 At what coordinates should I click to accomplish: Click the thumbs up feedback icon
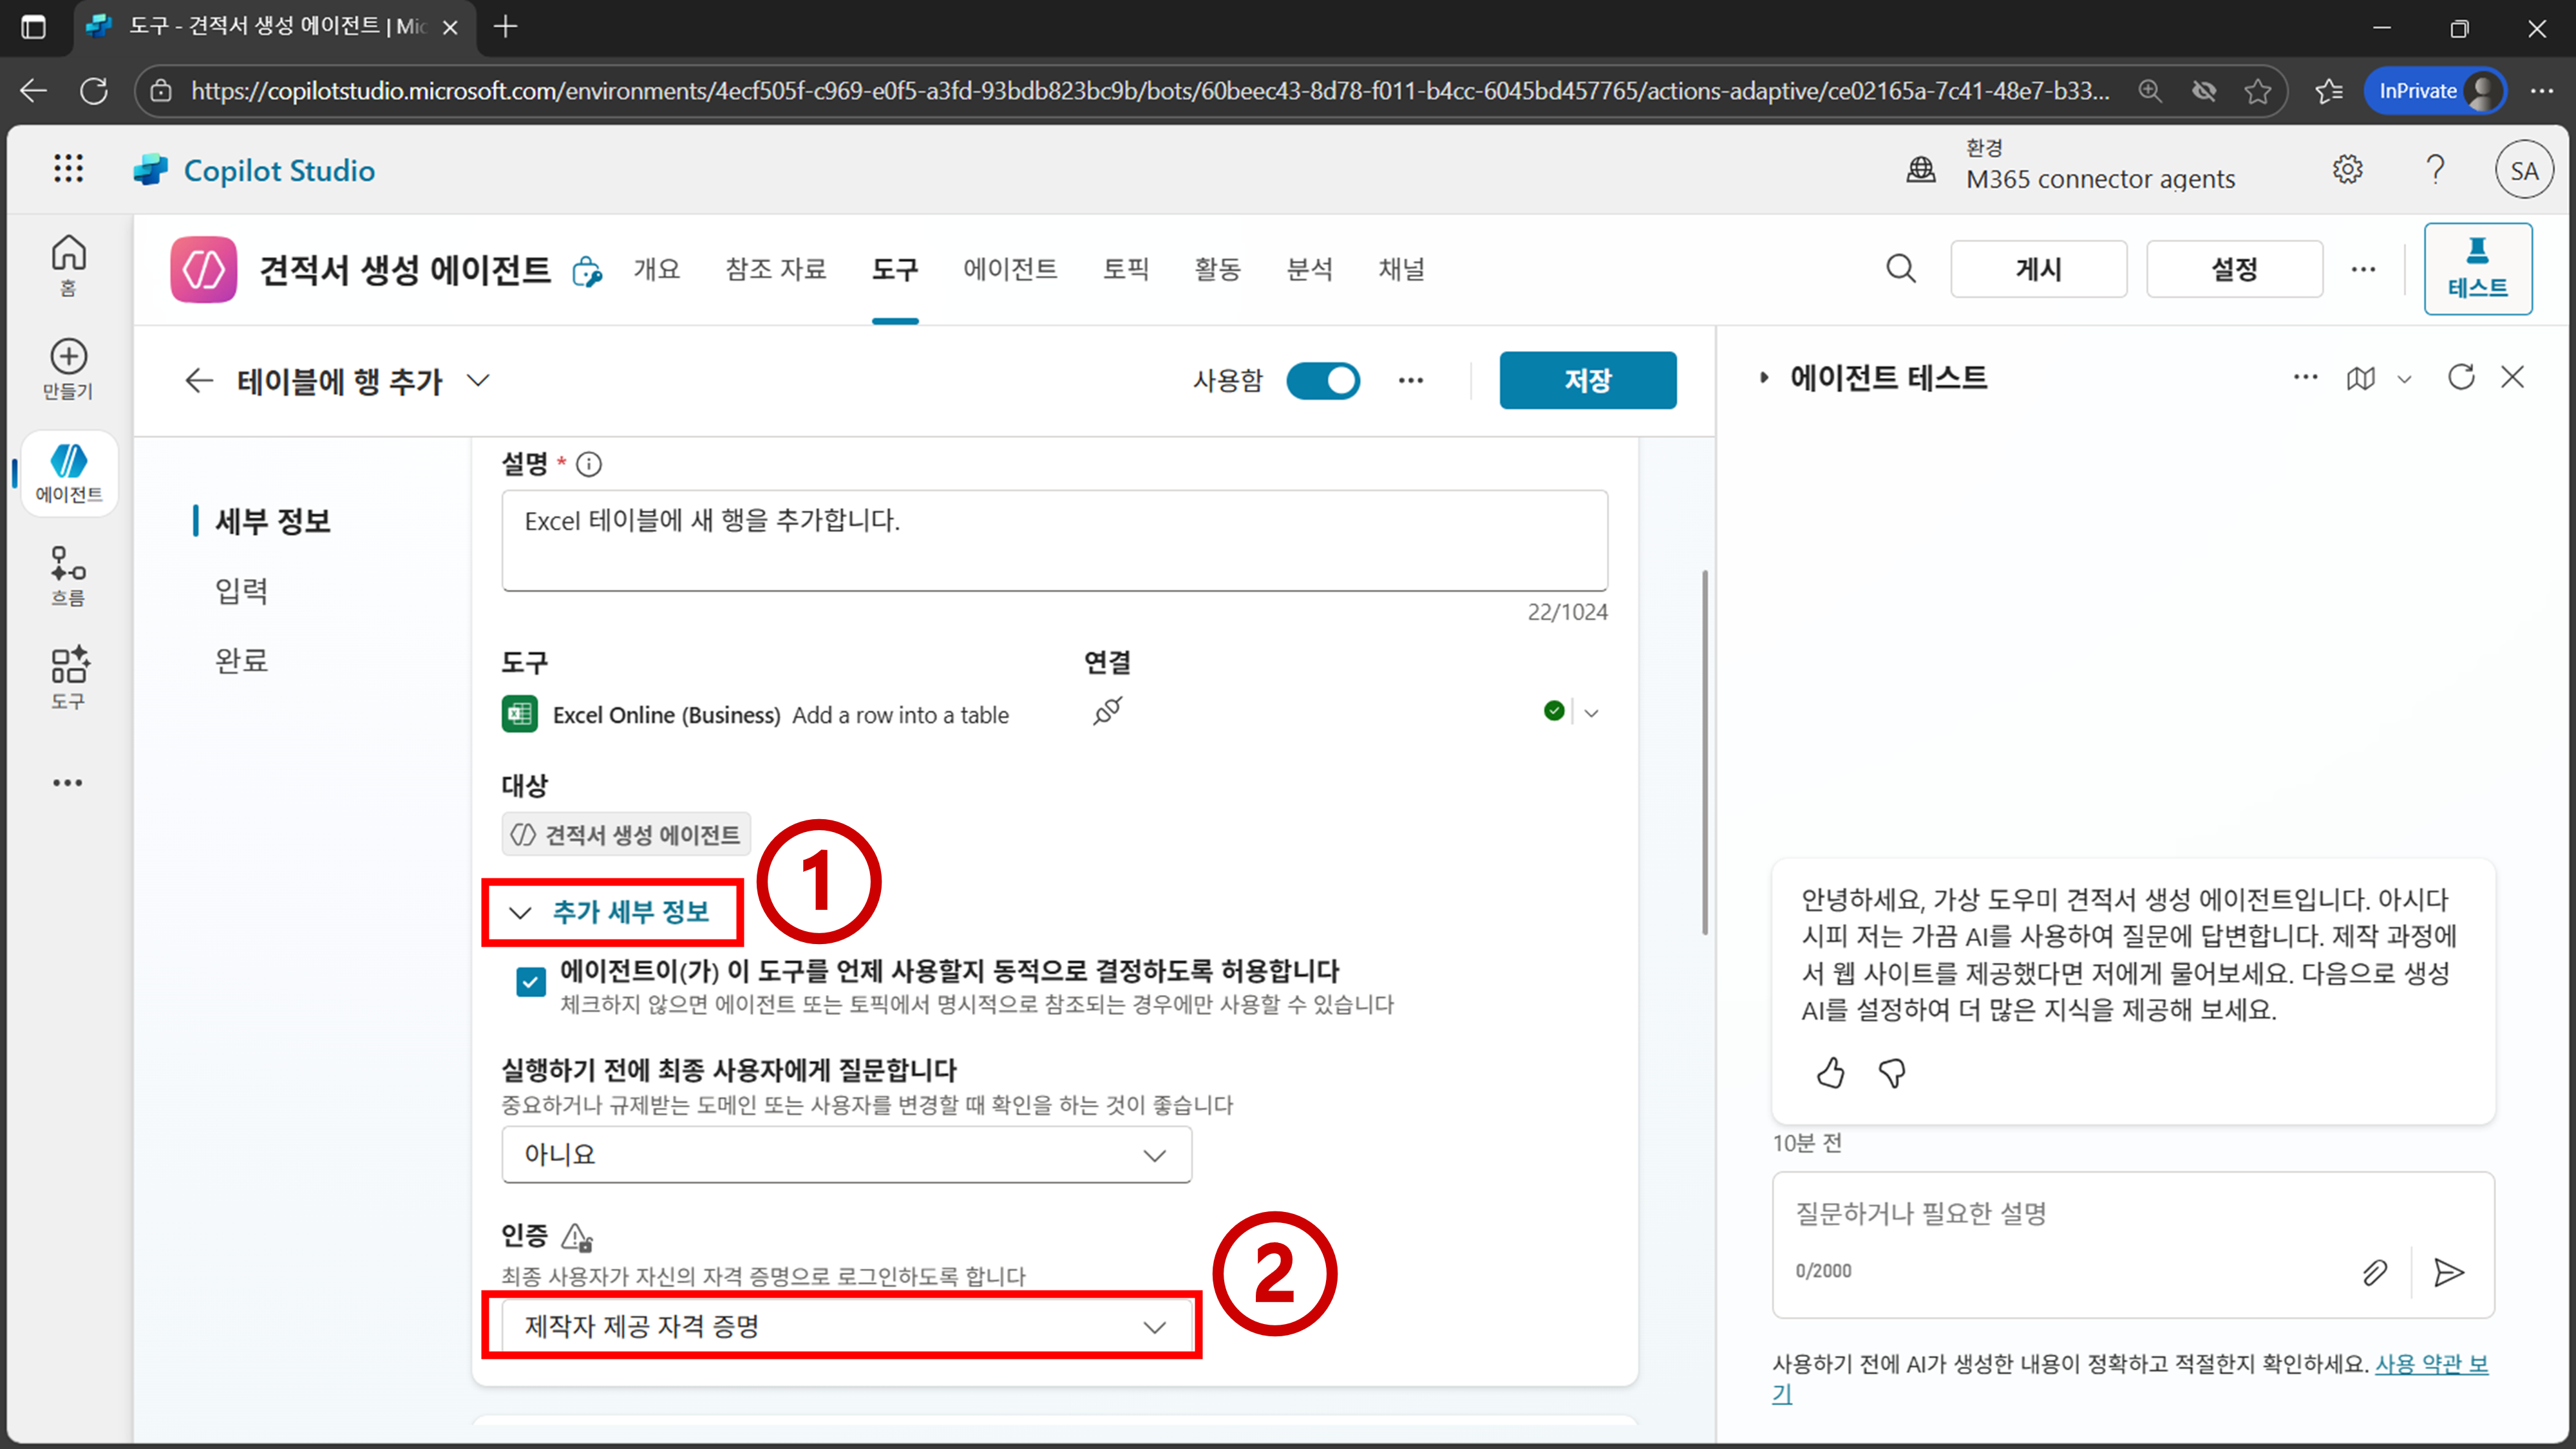pos(1830,1073)
